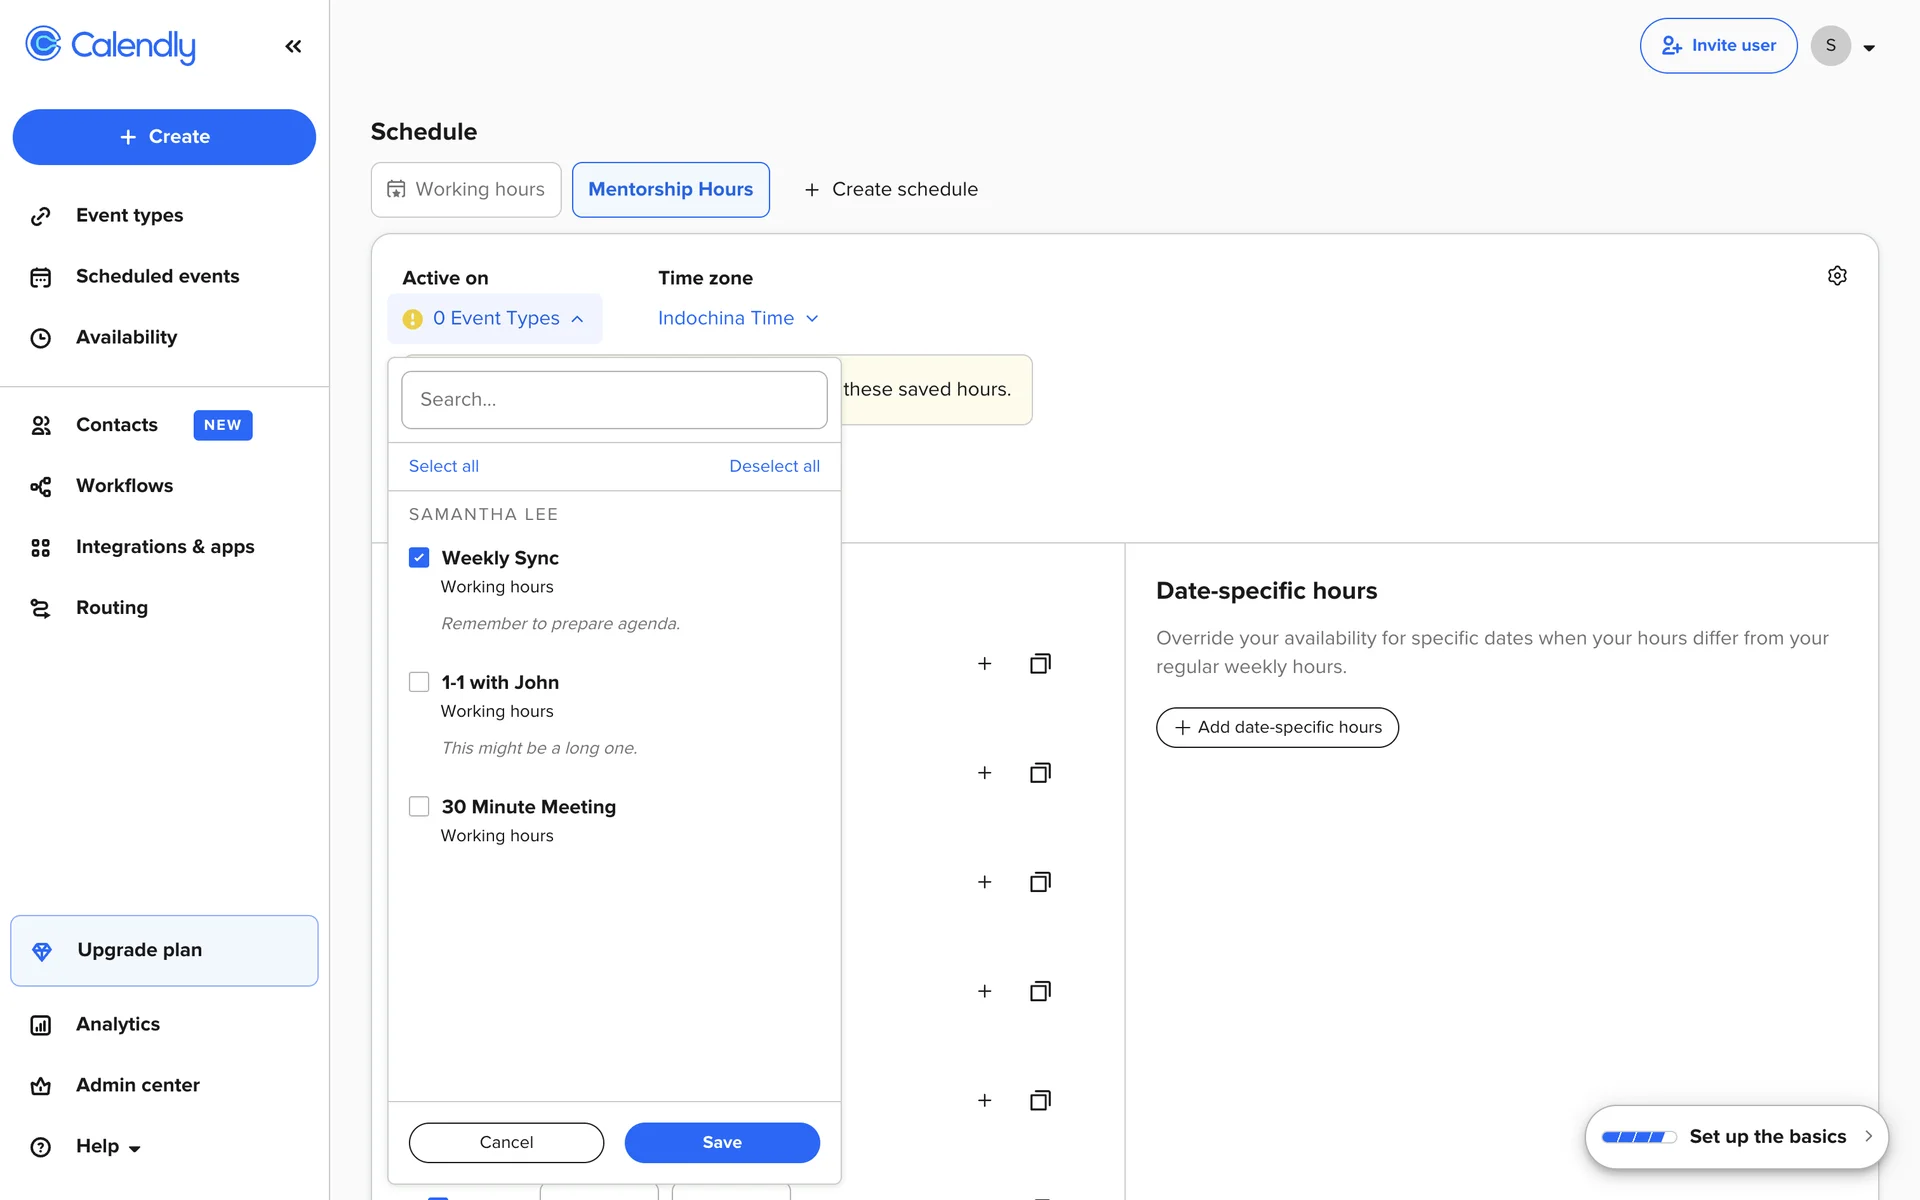The height and width of the screenshot is (1200, 1920).
Task: Open the Indochina Time zone dropdown
Action: point(738,318)
